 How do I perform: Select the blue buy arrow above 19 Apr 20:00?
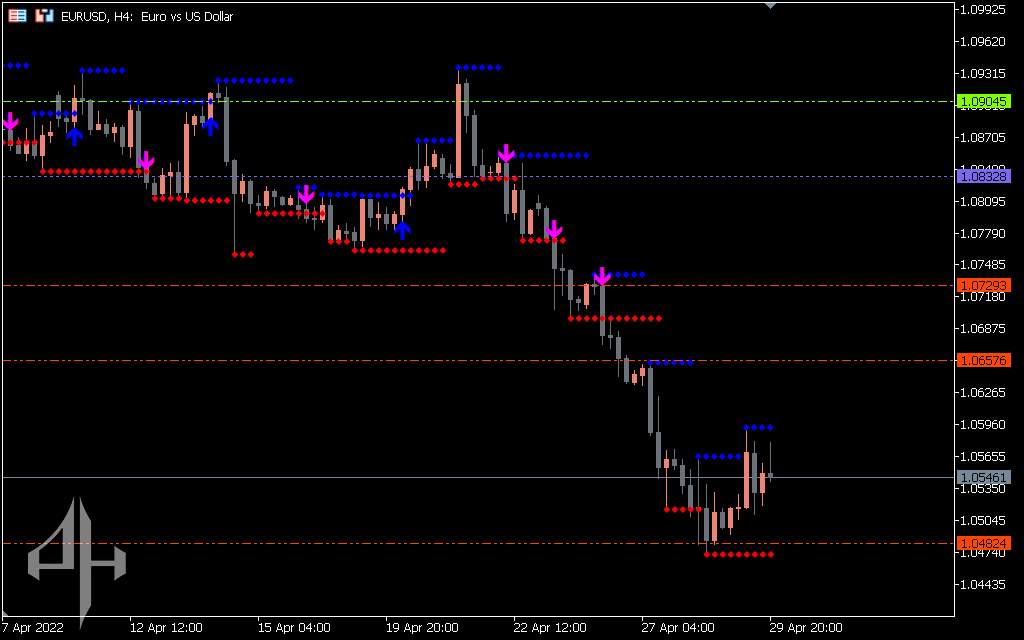[402, 230]
